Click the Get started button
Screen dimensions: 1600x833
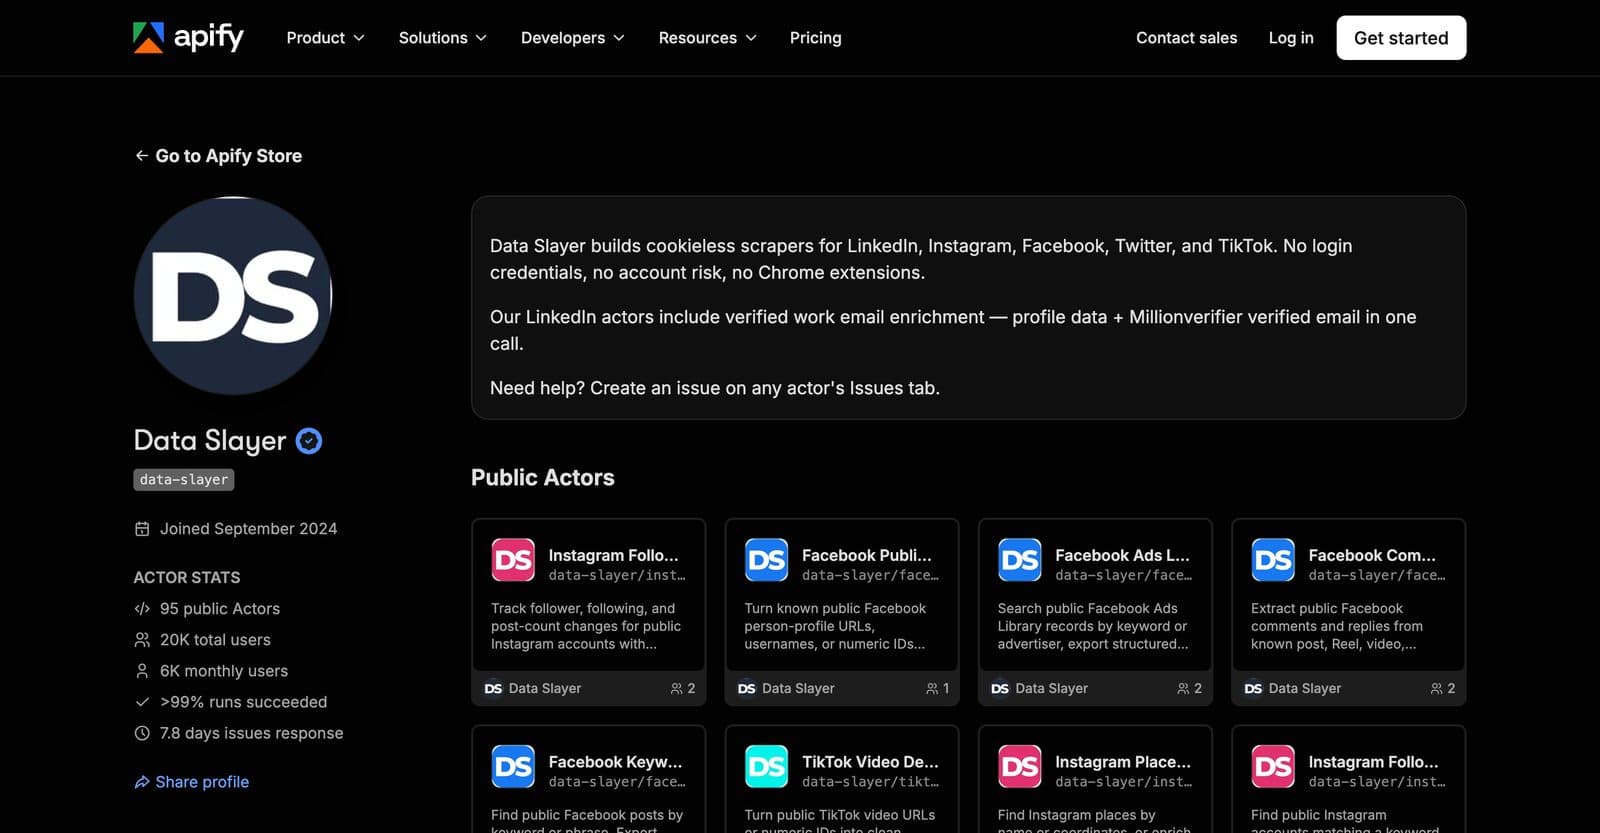tap(1401, 38)
